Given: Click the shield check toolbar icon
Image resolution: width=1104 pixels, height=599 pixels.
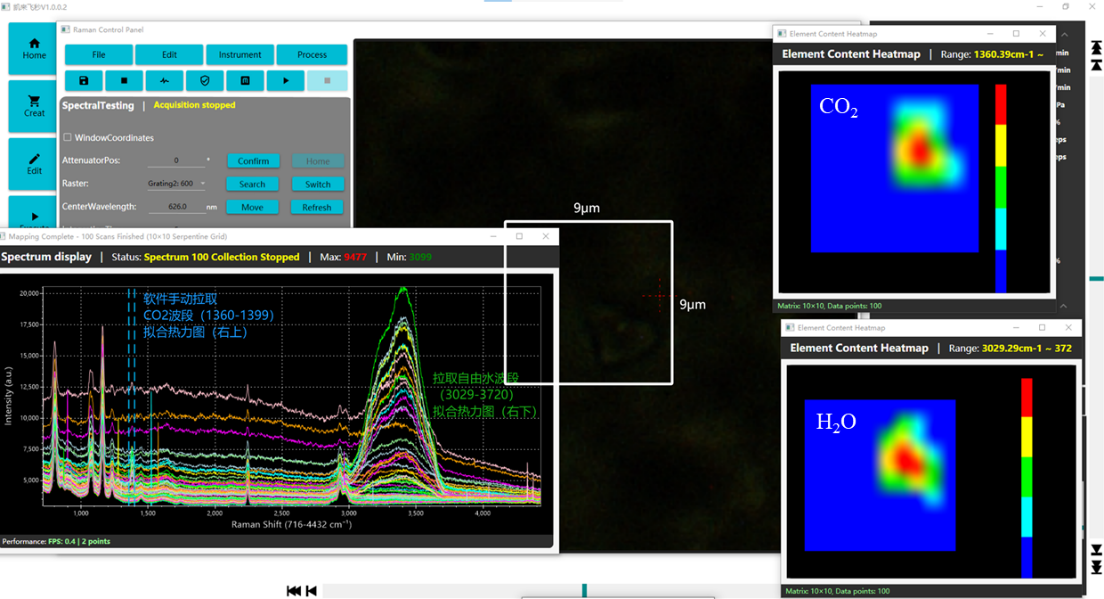Looking at the screenshot, I should [x=205, y=81].
